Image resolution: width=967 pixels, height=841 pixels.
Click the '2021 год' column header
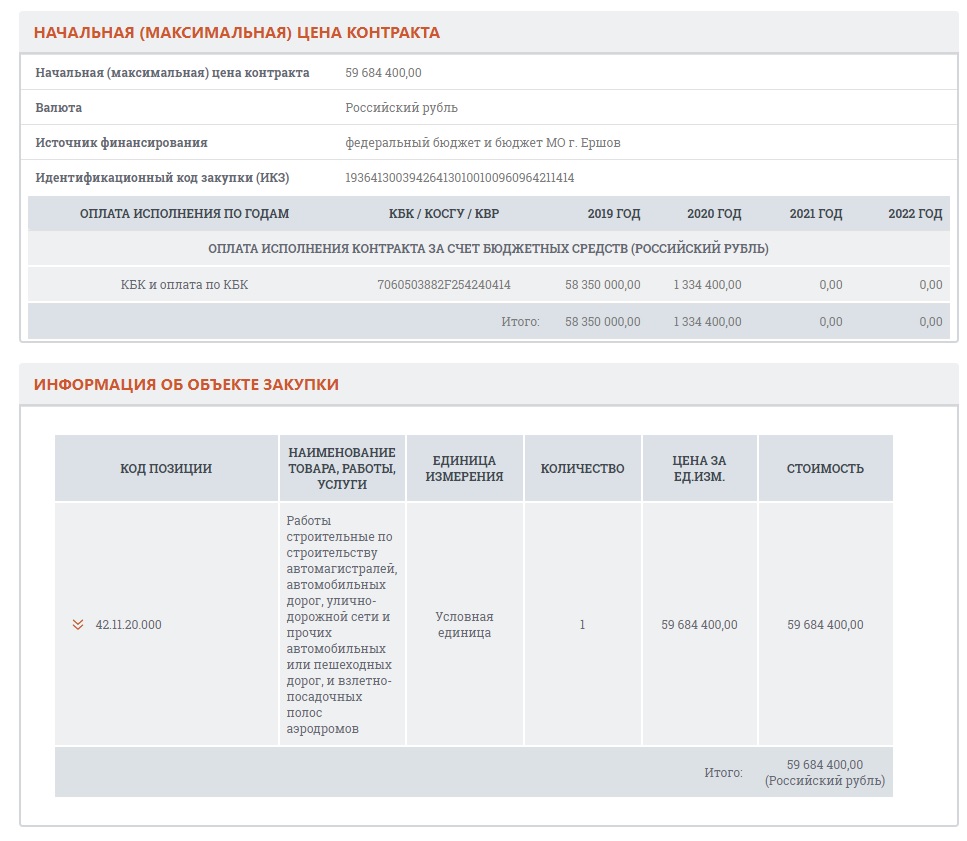coord(815,214)
